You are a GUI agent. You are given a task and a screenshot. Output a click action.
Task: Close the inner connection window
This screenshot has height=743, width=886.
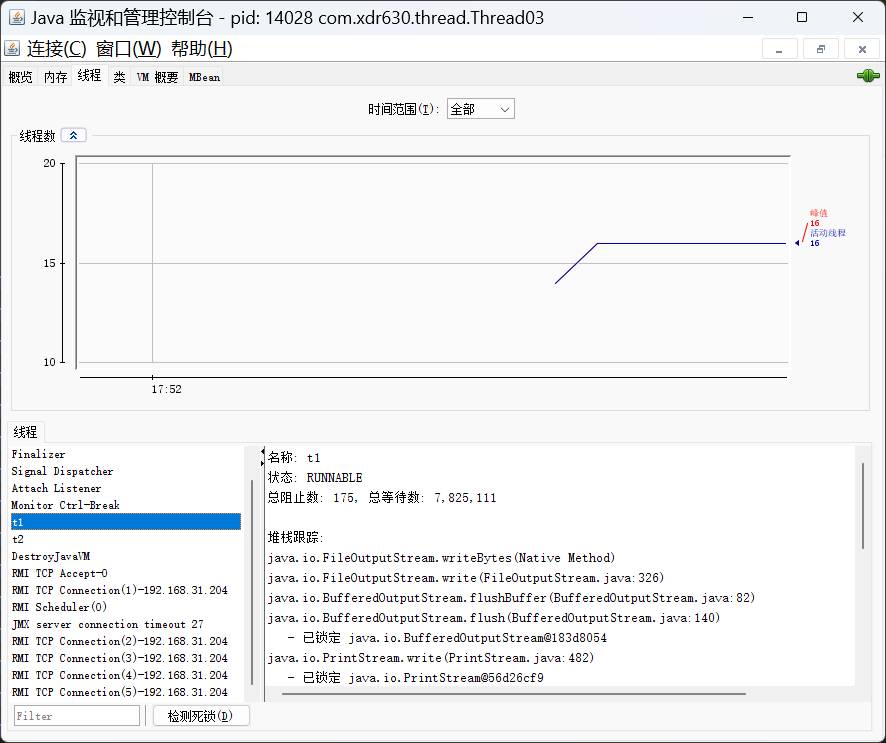click(x=862, y=49)
